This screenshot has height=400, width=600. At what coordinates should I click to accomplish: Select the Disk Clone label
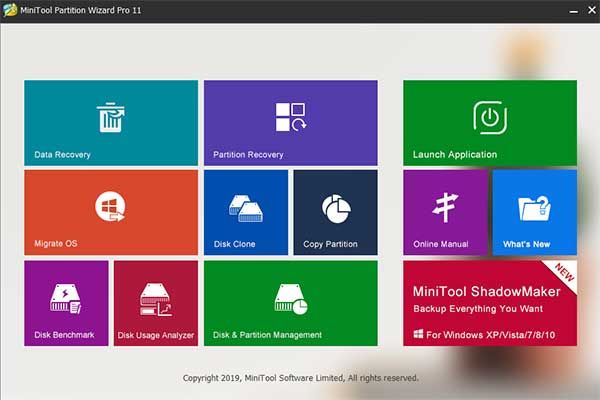(235, 244)
